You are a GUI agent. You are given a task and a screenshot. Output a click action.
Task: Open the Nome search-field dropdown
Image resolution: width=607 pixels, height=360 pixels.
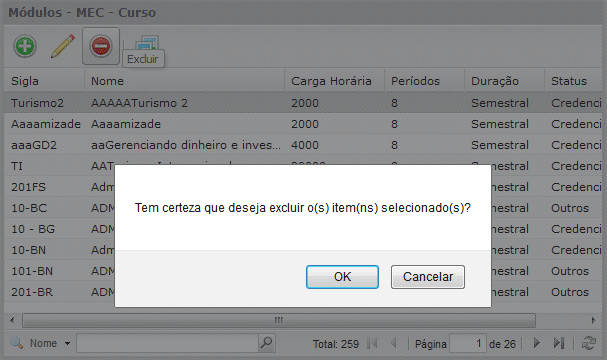point(67,343)
